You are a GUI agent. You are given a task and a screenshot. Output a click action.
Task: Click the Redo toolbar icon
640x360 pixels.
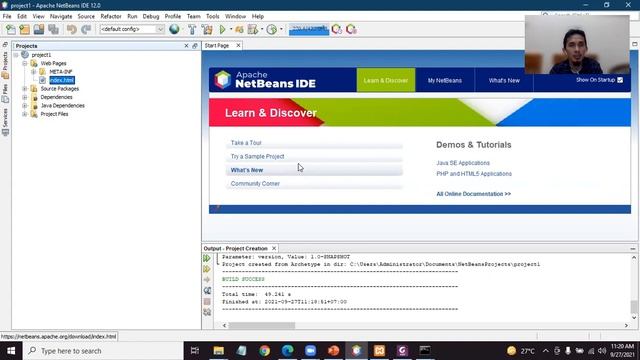(x=86, y=29)
